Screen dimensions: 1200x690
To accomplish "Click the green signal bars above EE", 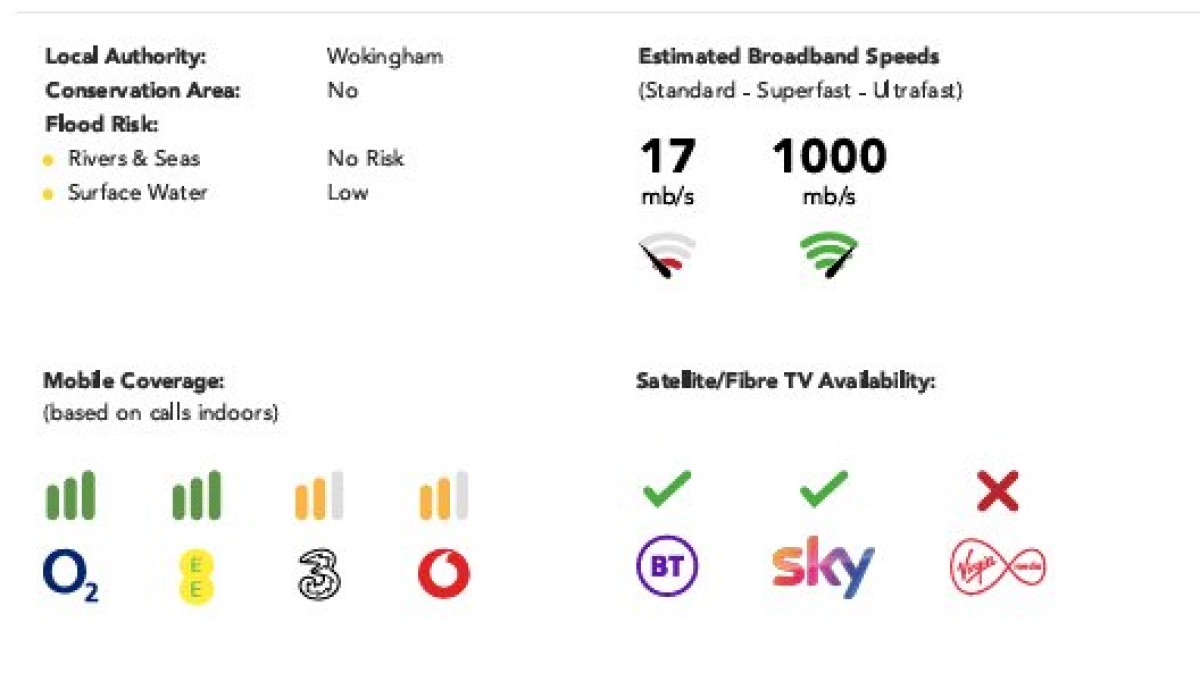I will tap(197, 495).
